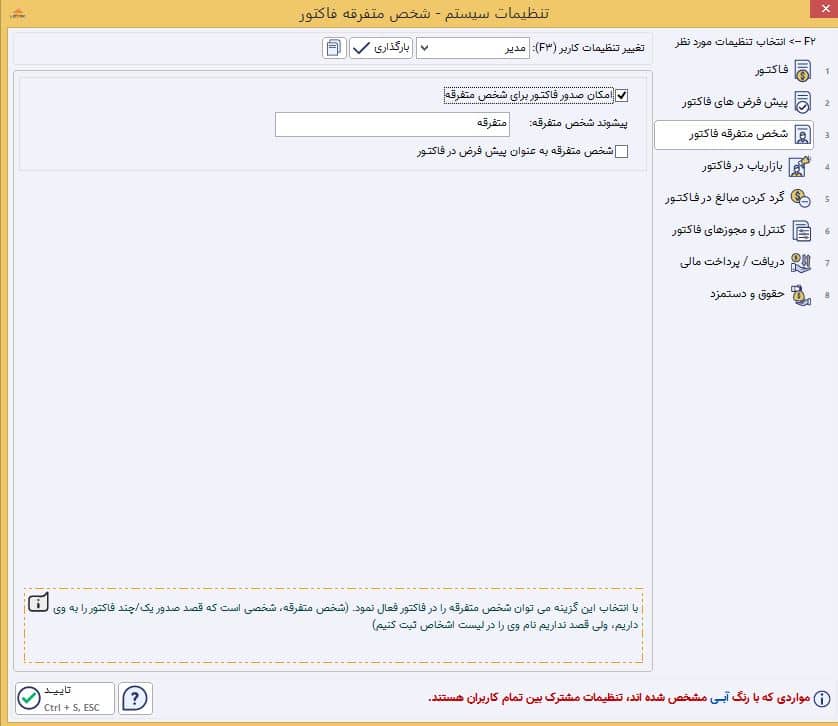838x726 pixels.
Task: Click the description text about شخص متفرقه
Action: pyautogui.click(x=345, y=616)
